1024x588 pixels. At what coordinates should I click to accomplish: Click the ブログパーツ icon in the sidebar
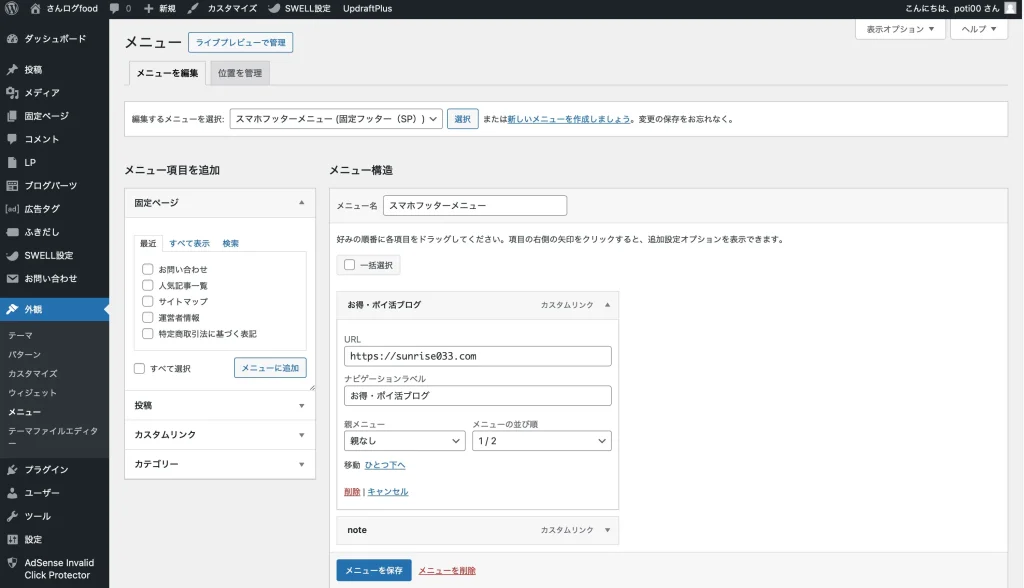click(12, 186)
